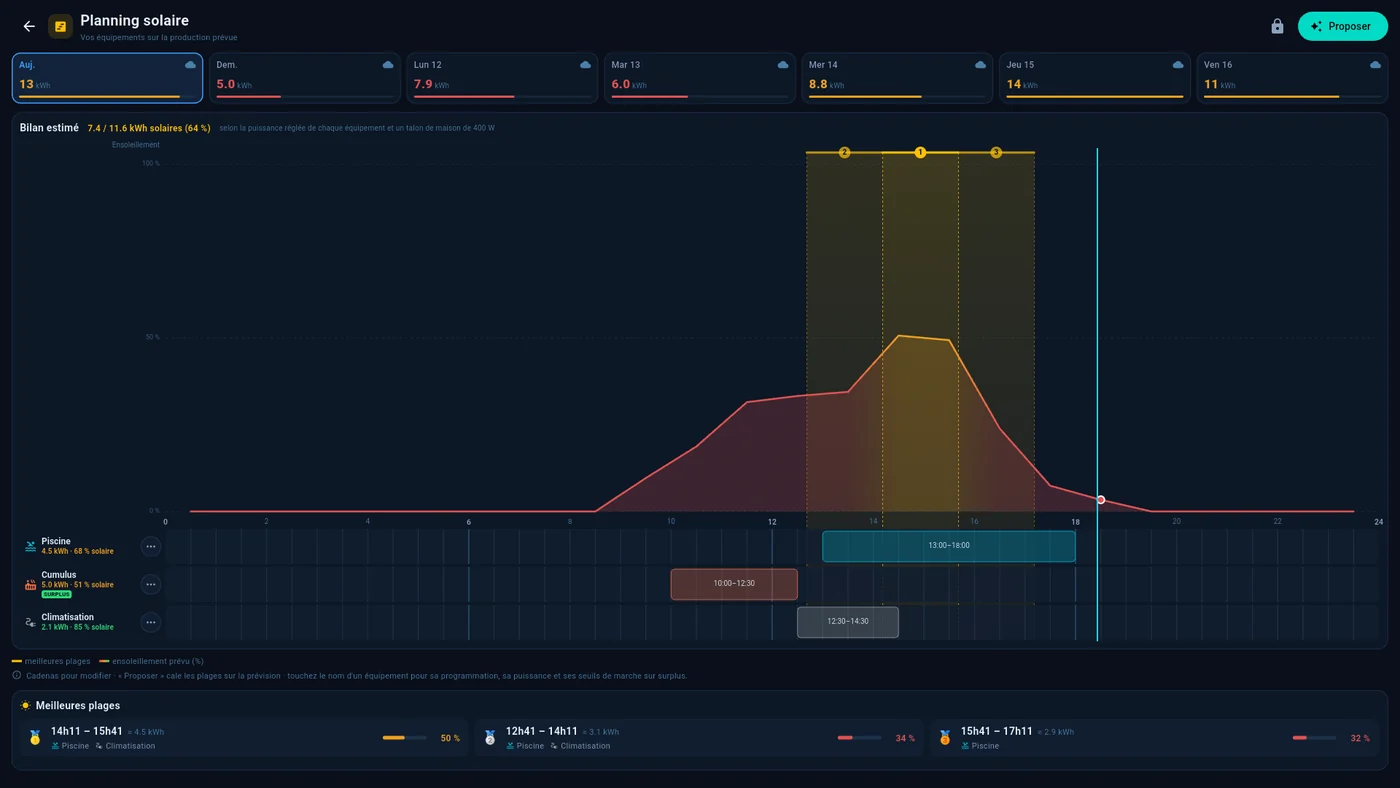The width and height of the screenshot is (1400, 788).
Task: Select the 12h41 – 14h11 best slot
Action: point(699,738)
